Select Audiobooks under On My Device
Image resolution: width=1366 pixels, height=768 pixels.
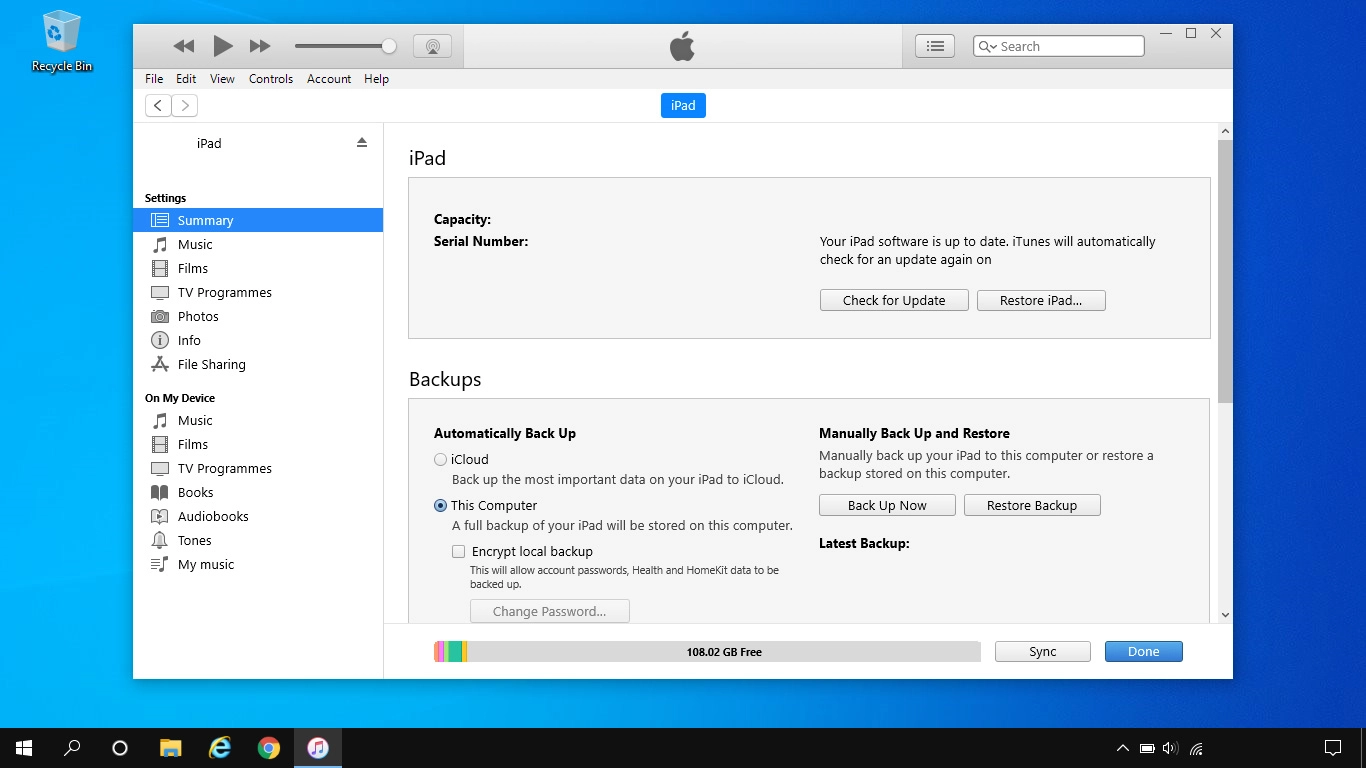[x=211, y=516]
